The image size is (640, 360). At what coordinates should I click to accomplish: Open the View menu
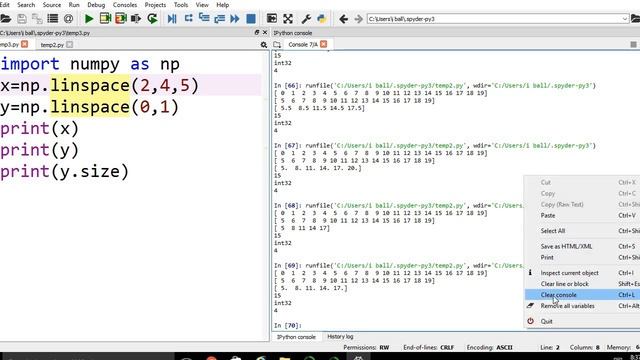point(202,5)
